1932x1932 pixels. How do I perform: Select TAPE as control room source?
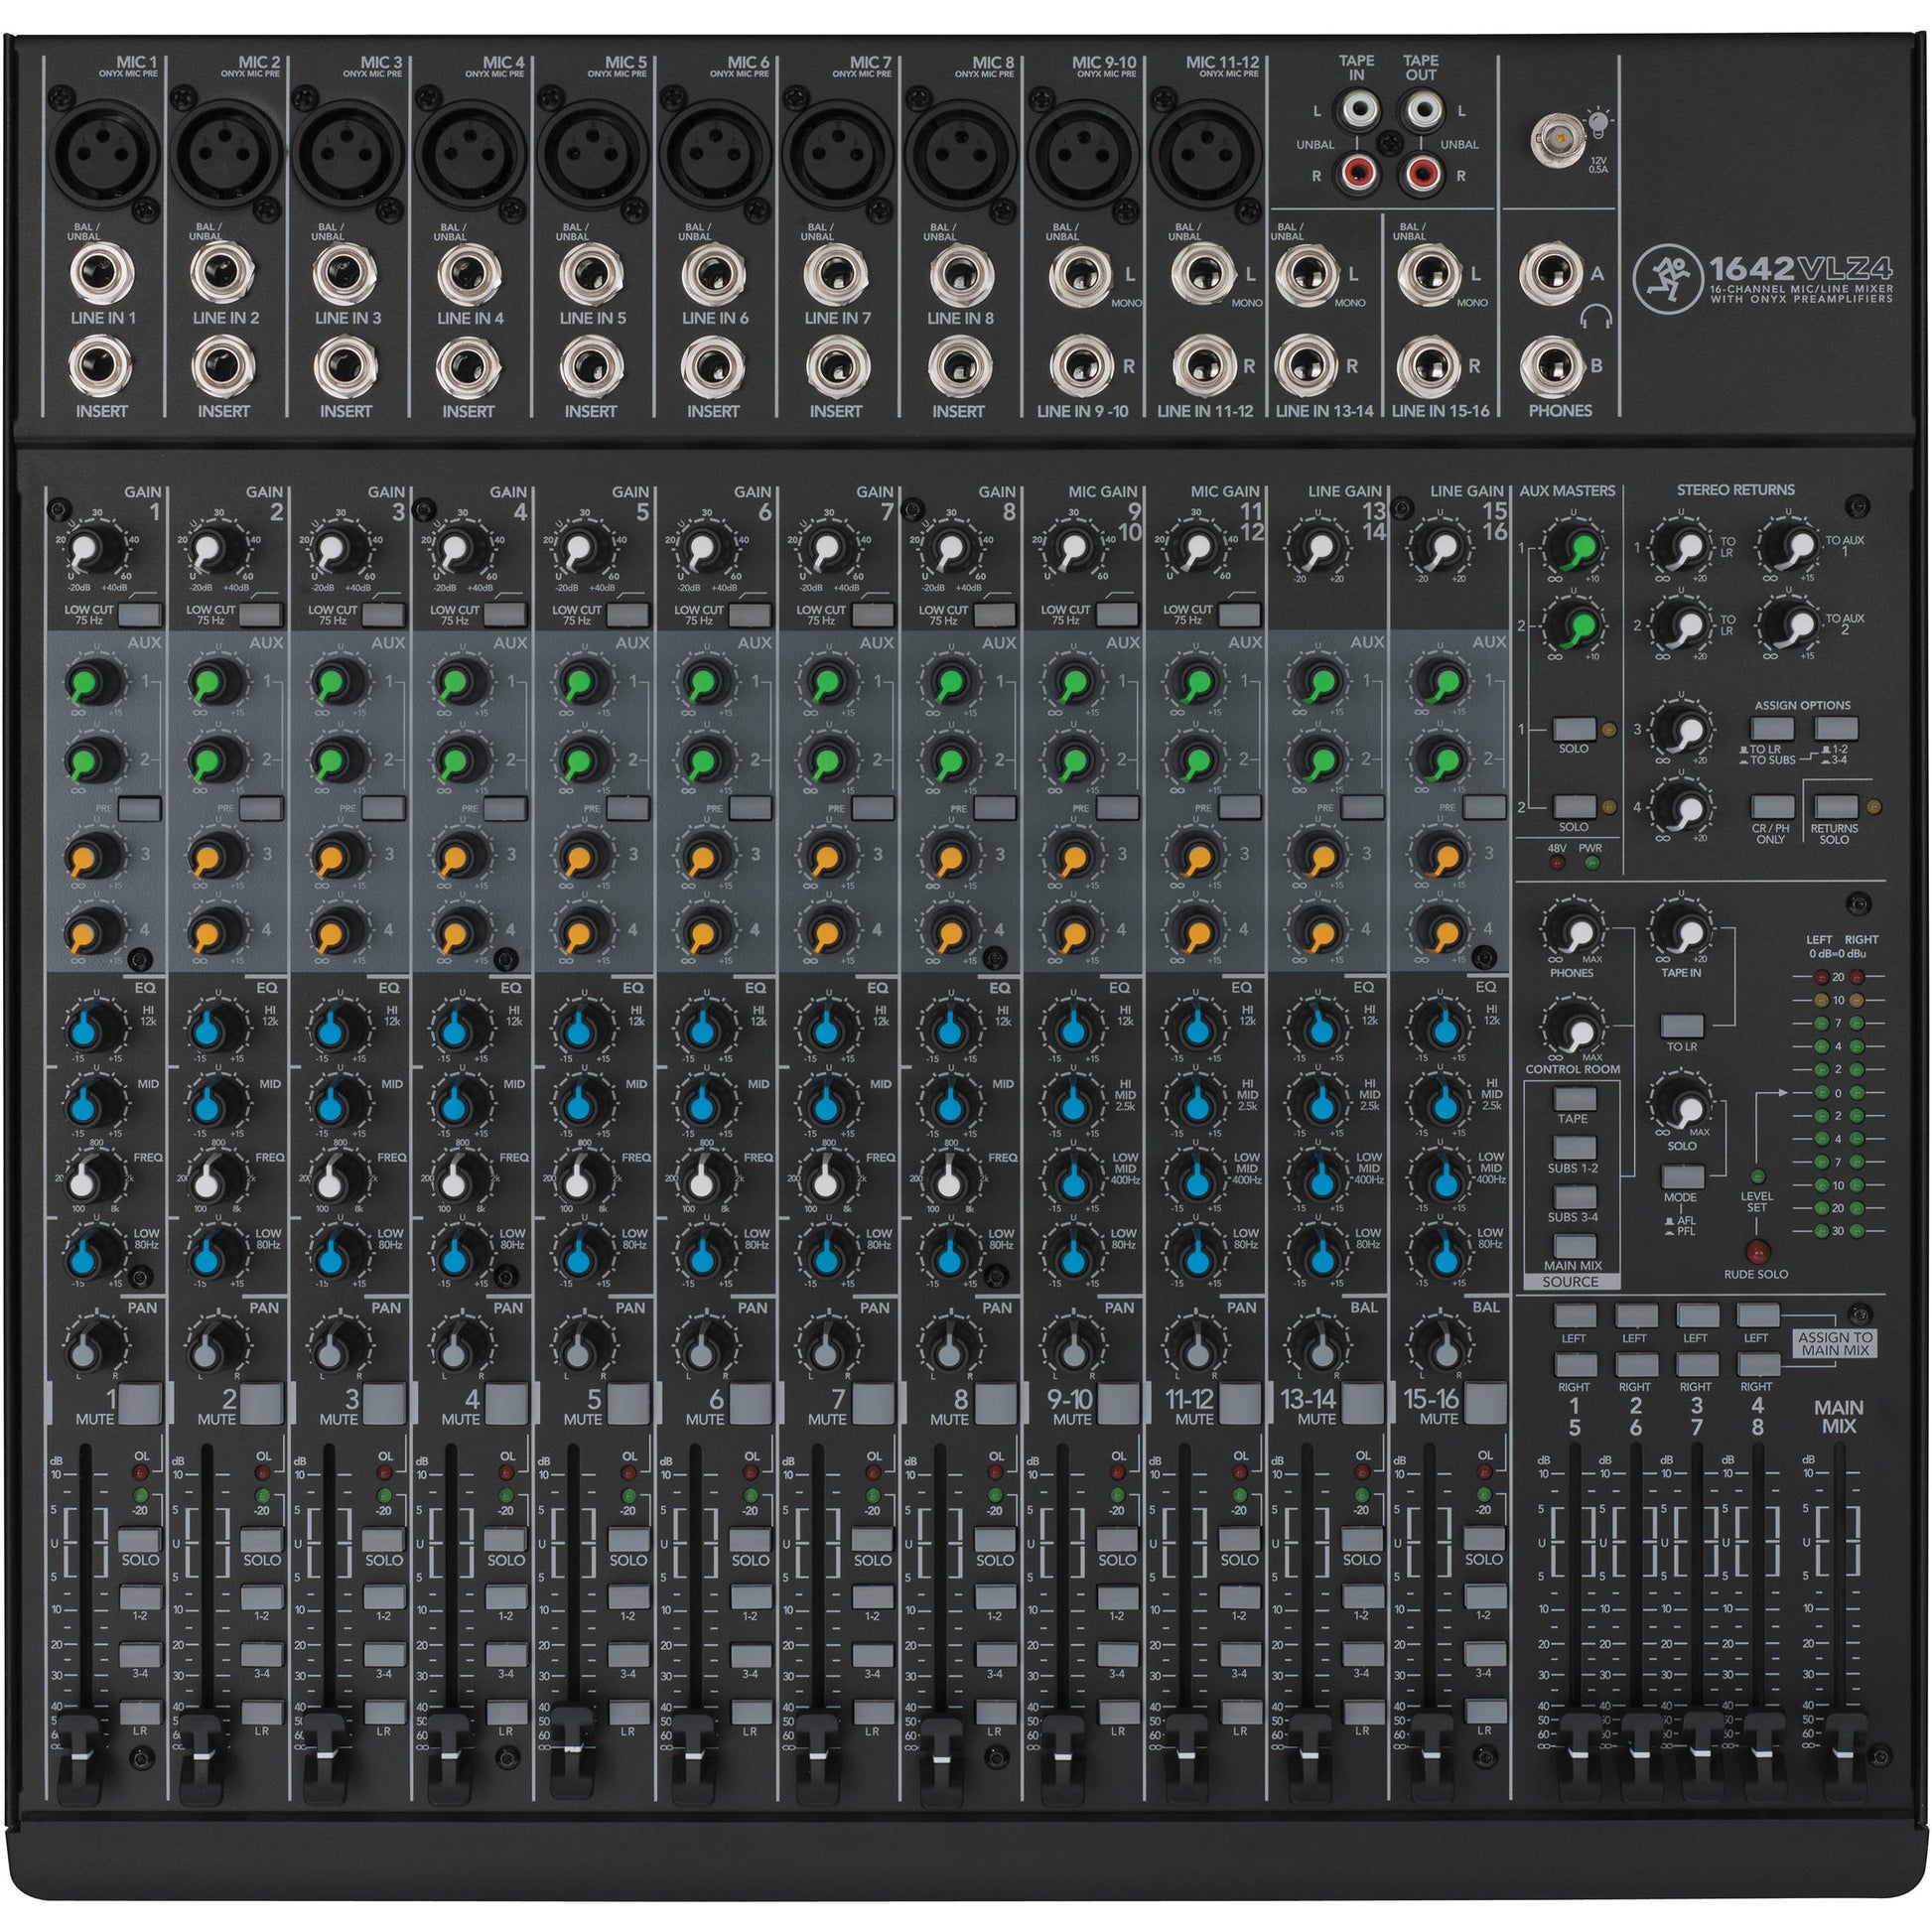[1574, 1099]
